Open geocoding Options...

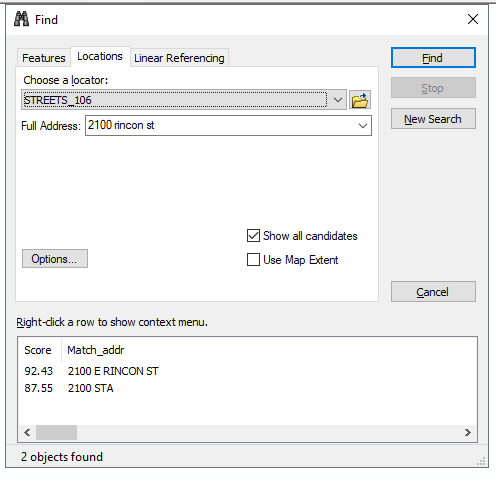55,259
